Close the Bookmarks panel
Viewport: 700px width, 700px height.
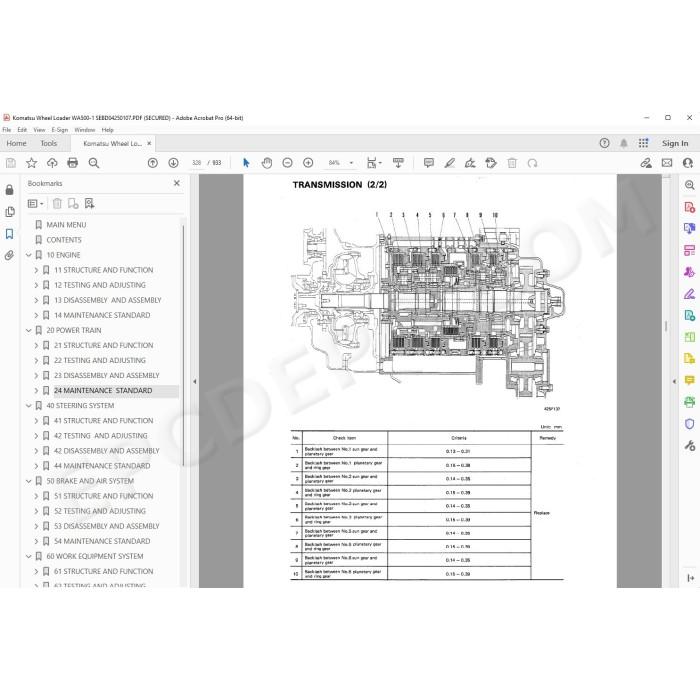pyautogui.click(x=177, y=183)
